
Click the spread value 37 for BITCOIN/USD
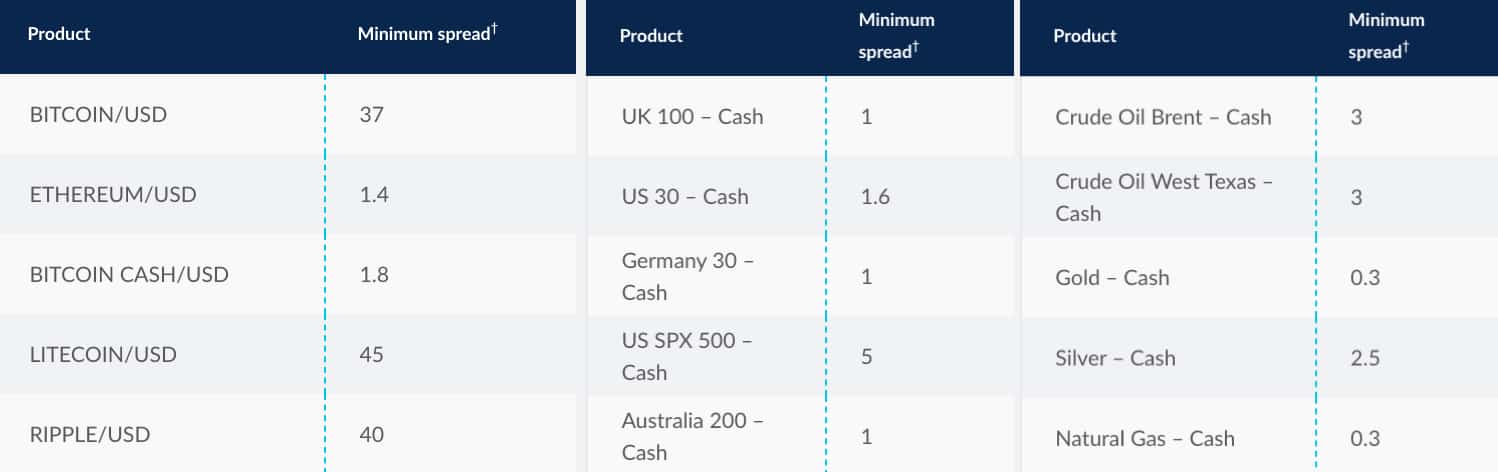[371, 114]
